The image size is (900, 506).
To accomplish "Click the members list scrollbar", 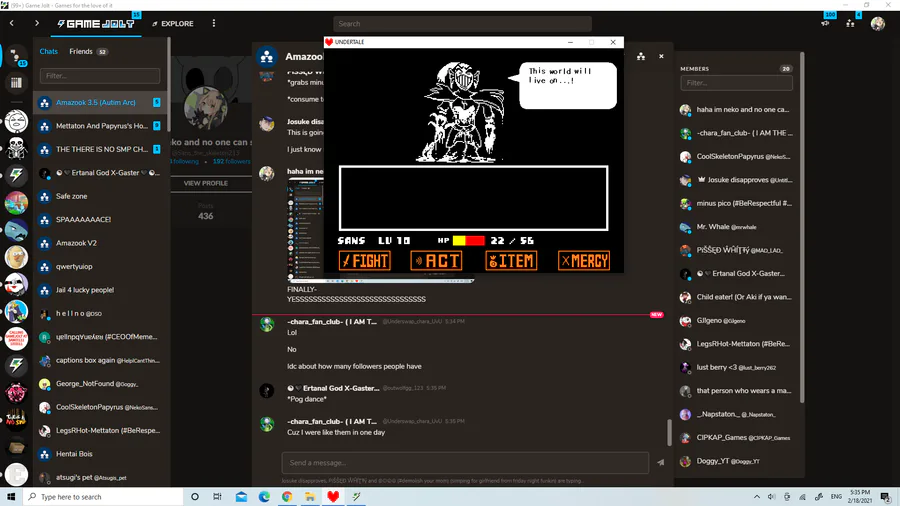I will point(802,227).
